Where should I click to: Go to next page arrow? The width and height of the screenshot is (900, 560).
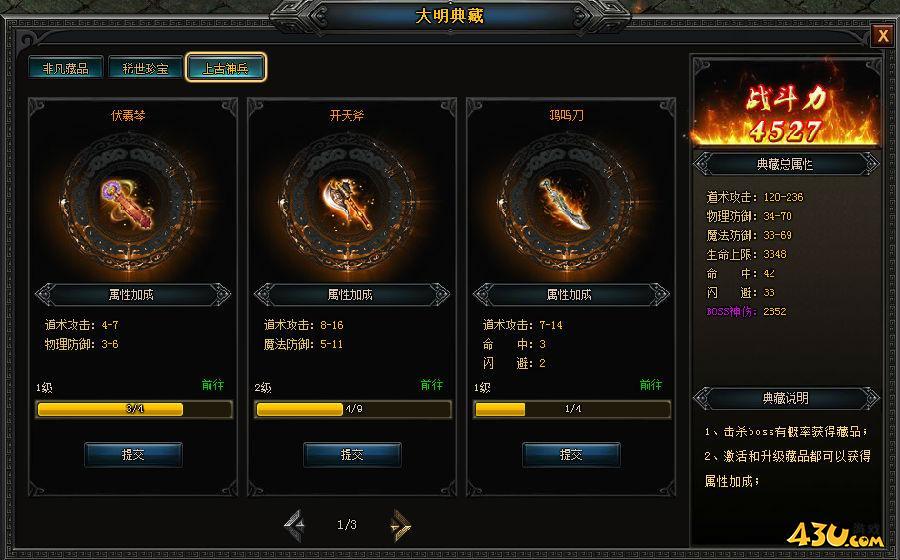tap(400, 524)
